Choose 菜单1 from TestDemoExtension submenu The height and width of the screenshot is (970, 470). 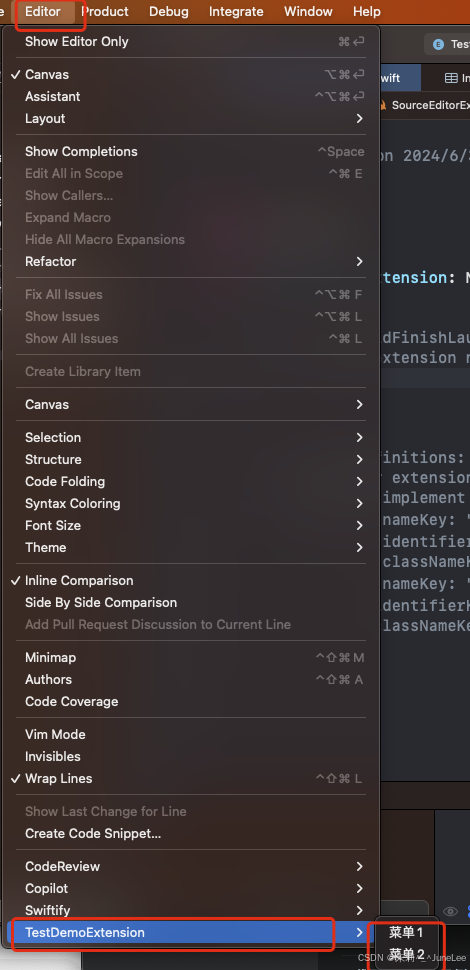(x=406, y=932)
